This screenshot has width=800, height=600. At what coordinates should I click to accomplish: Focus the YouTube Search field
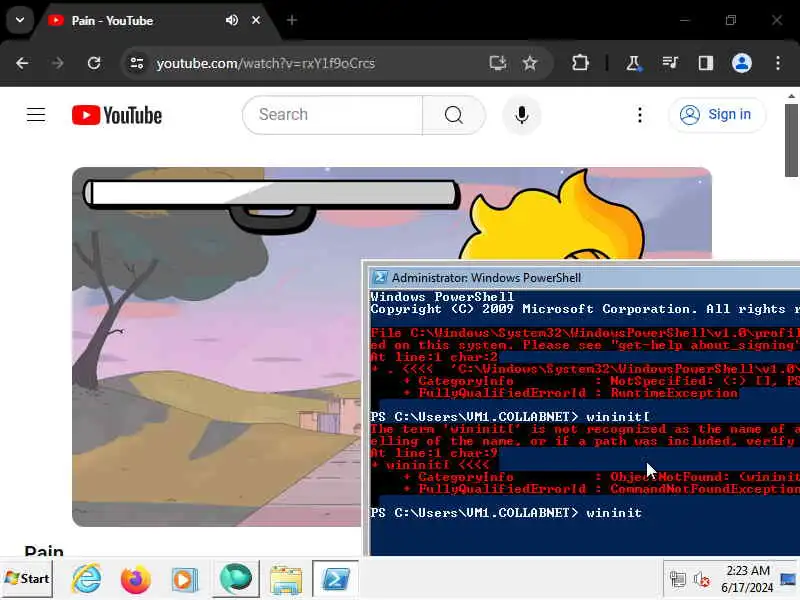point(333,115)
